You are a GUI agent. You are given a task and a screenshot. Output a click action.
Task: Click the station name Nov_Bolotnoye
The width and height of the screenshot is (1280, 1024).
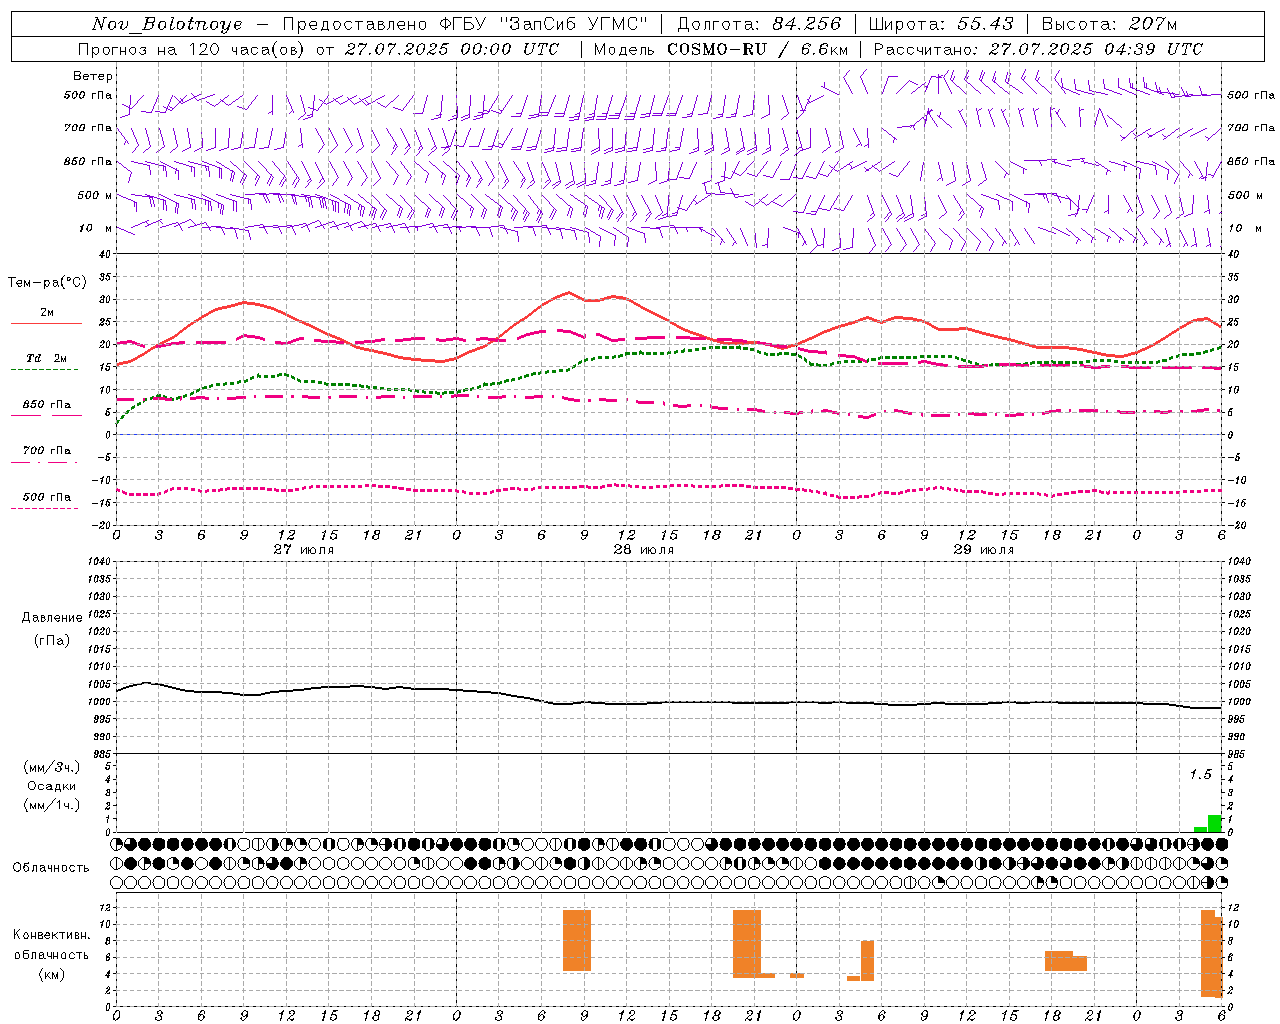[x=167, y=24]
